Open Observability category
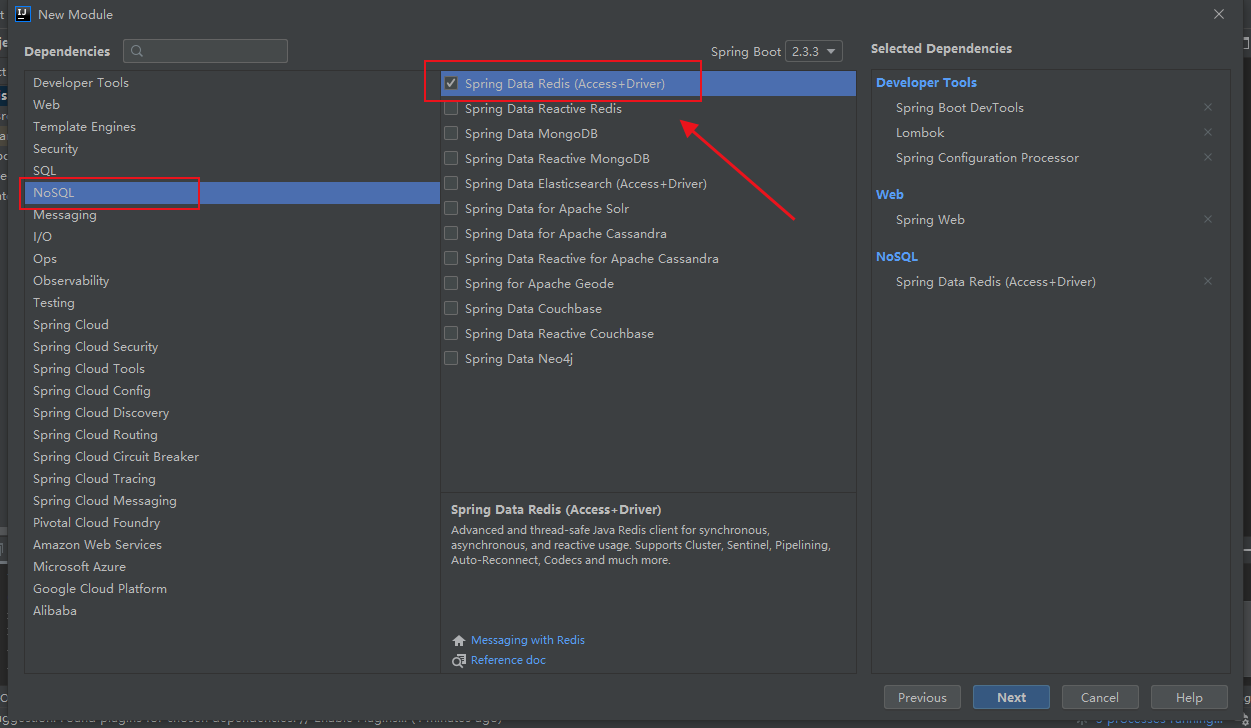Viewport: 1251px width, 728px height. click(x=232, y=280)
